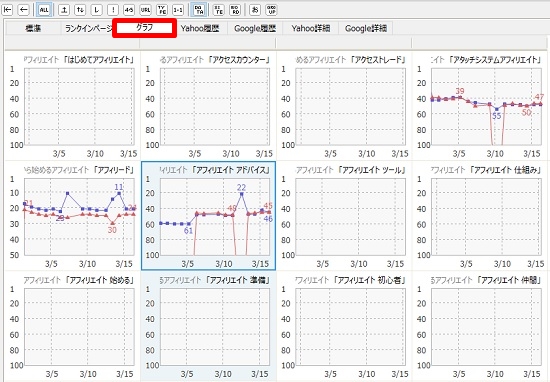Toggle the ALL filter toolbar button
Screen dimensions: 550x382
point(44,10)
